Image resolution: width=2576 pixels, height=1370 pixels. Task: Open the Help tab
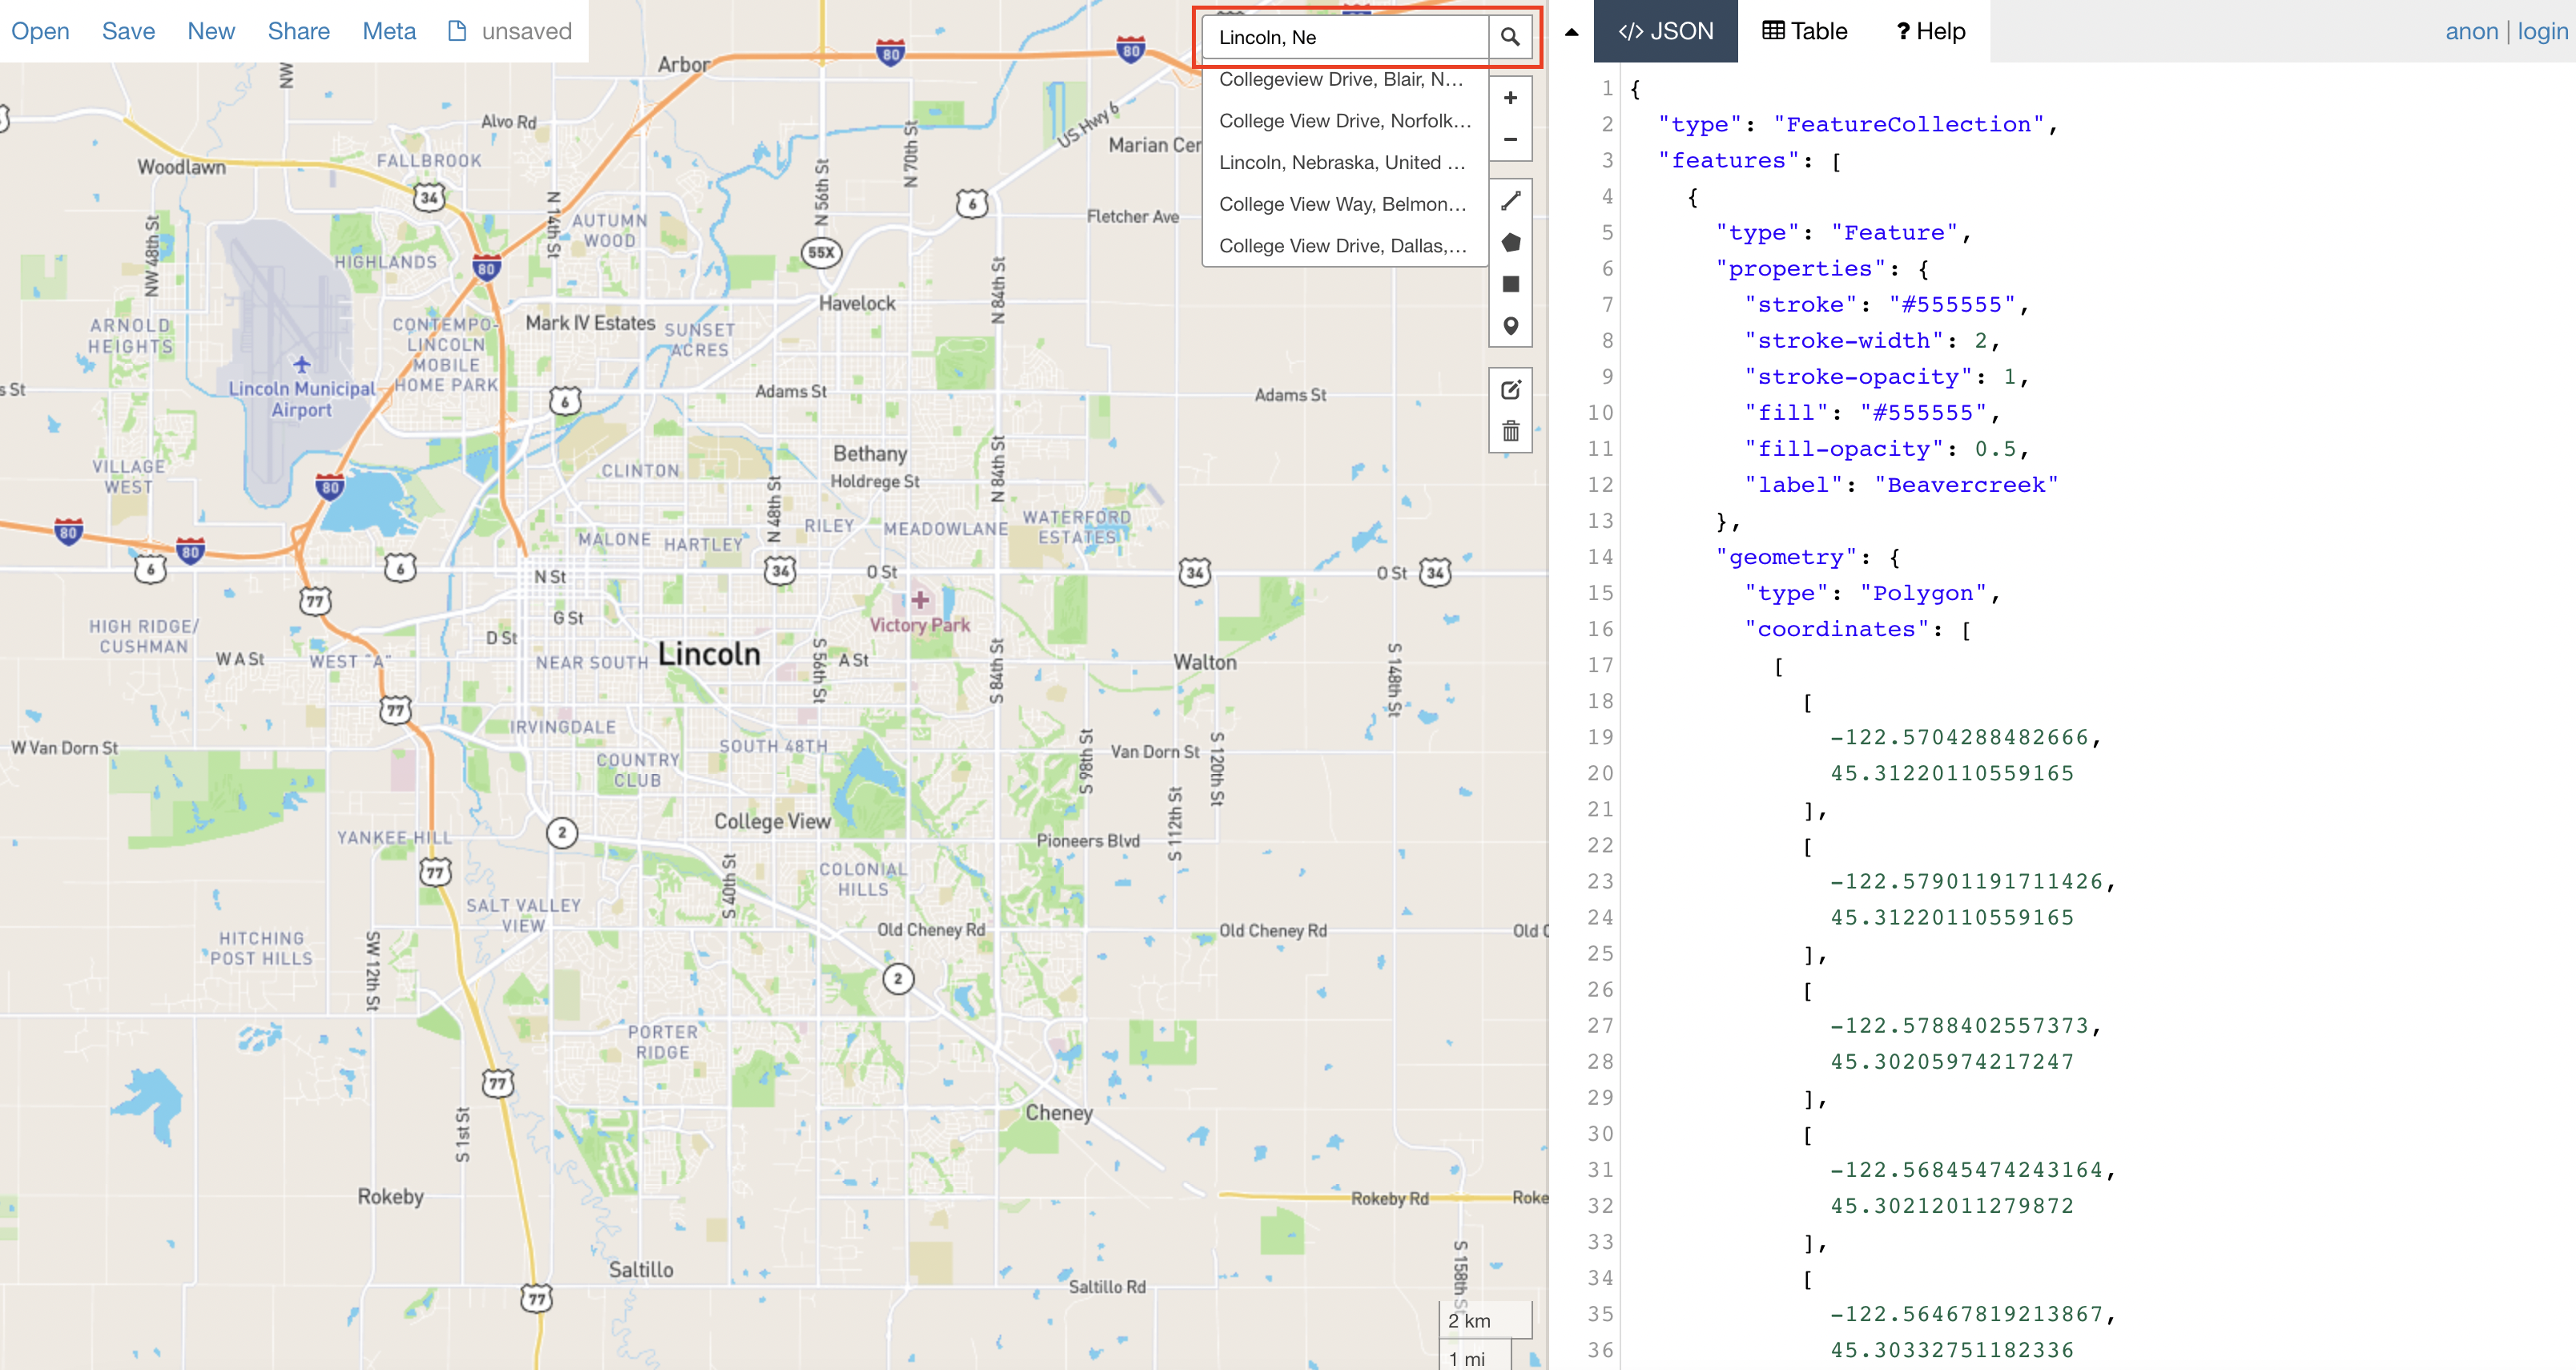pyautogui.click(x=1931, y=31)
